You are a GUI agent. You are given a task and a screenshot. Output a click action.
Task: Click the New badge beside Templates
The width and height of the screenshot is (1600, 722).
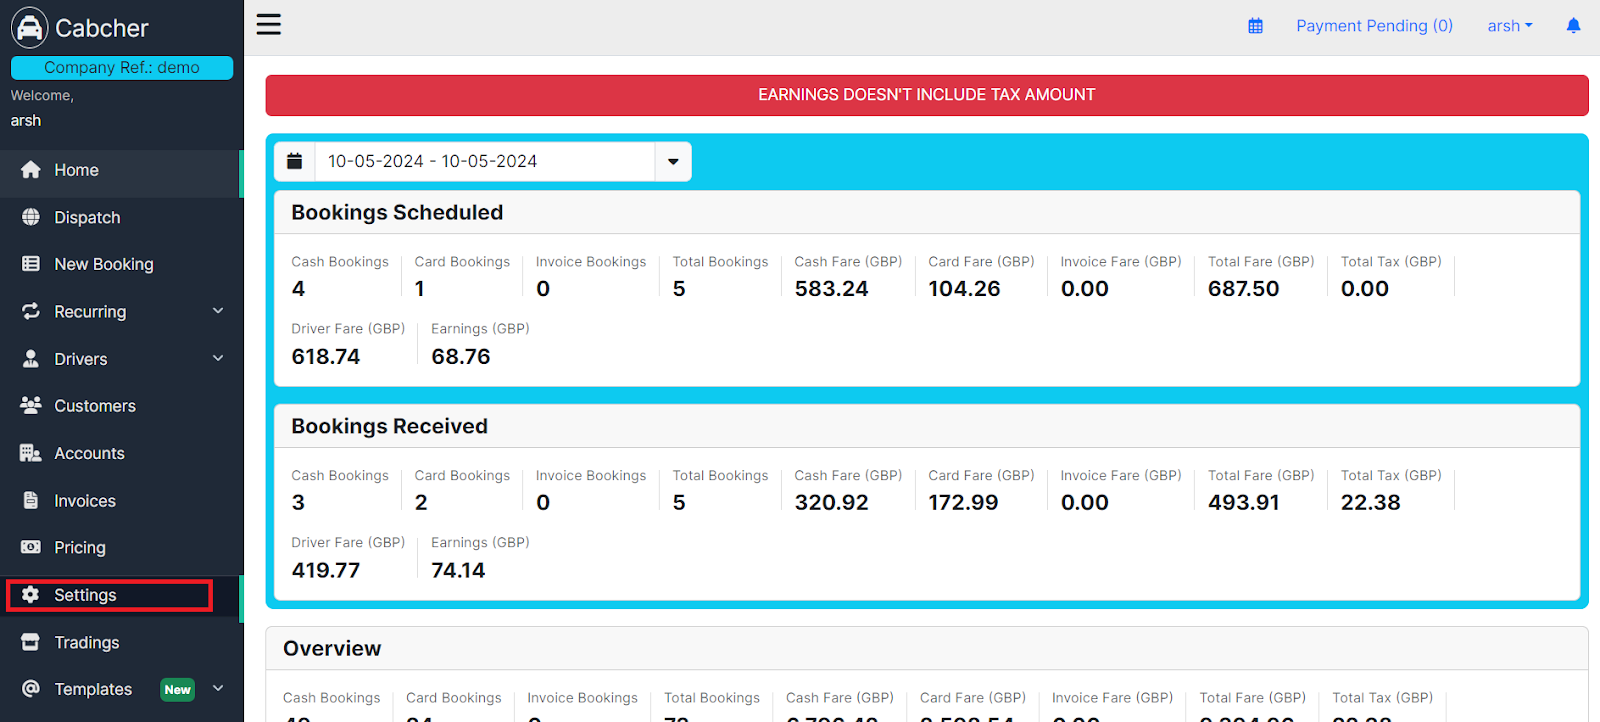point(178,689)
